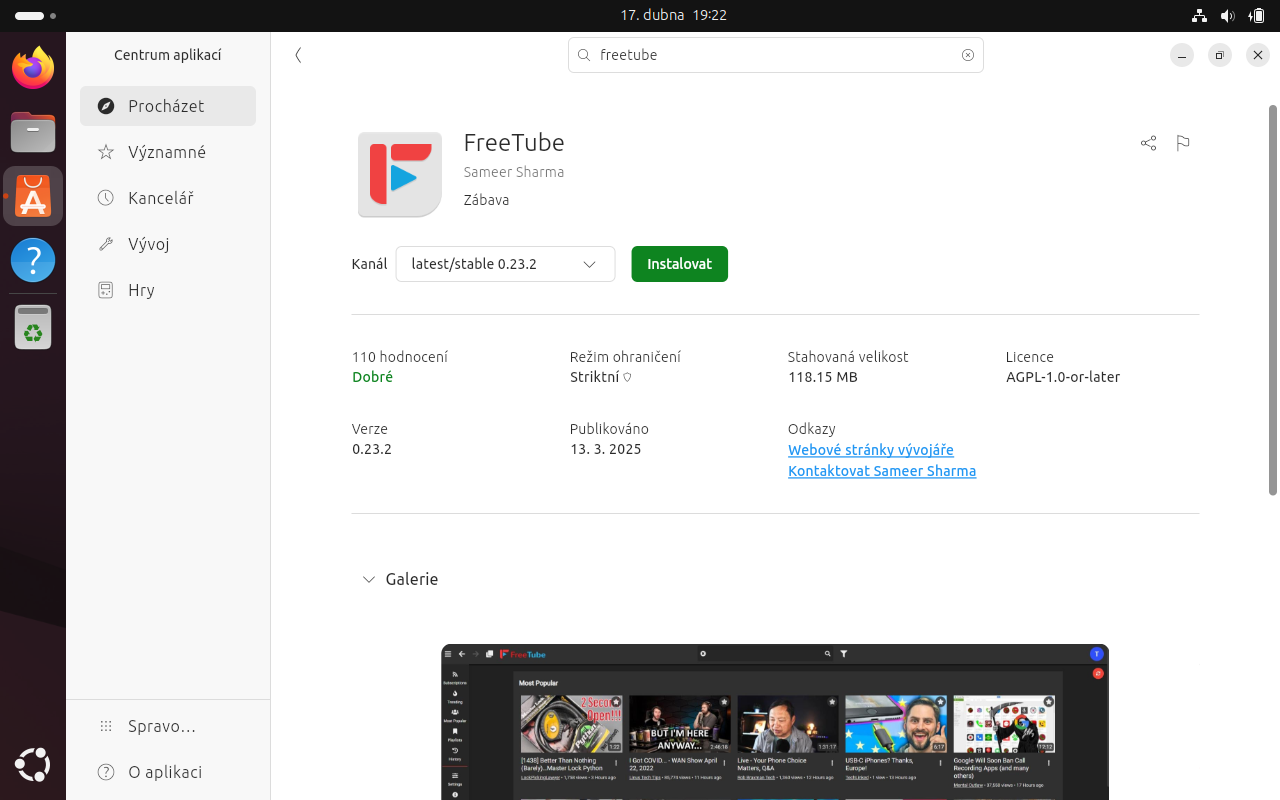Viewport: 1280px width, 800px height.
Task: Click the Stahovaná velikost label
Action: click(848, 357)
